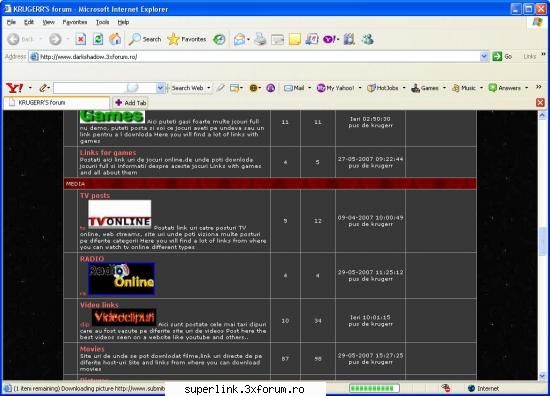Click the Go button

pyautogui.click(x=502, y=56)
